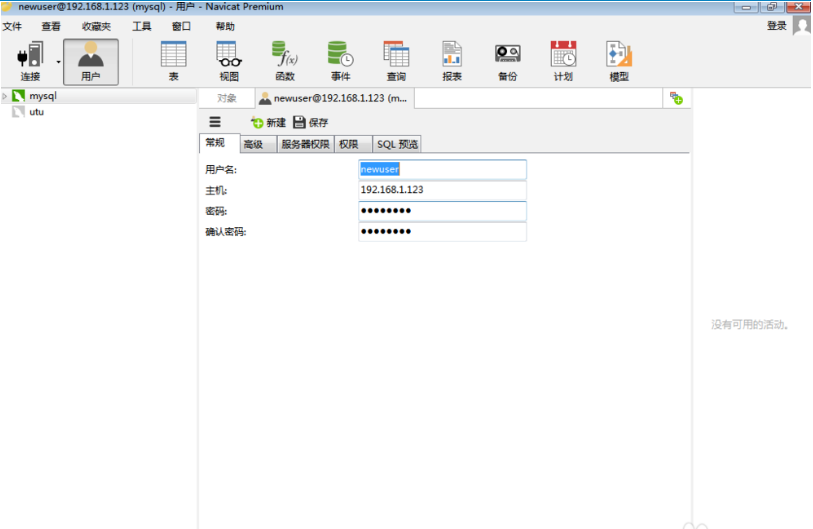Click the add new tab icon with green plus

(x=676, y=98)
